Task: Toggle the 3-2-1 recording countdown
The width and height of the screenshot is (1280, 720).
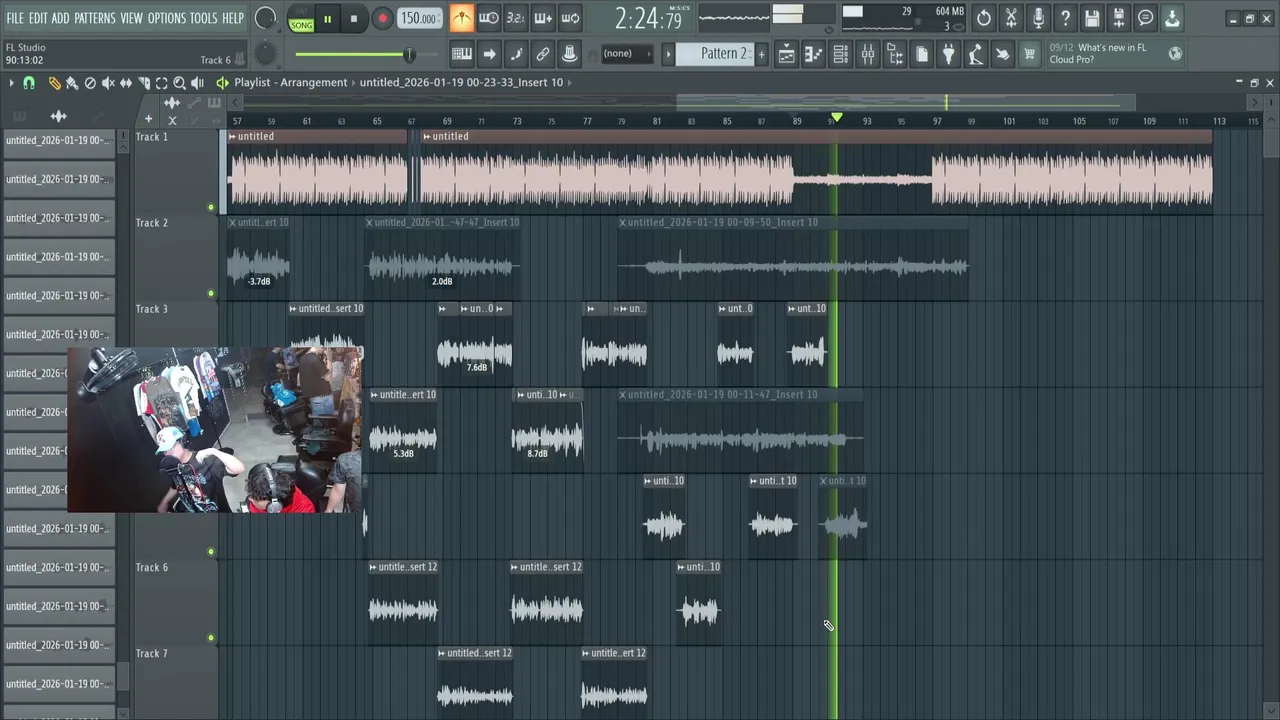Action: pyautogui.click(x=515, y=18)
